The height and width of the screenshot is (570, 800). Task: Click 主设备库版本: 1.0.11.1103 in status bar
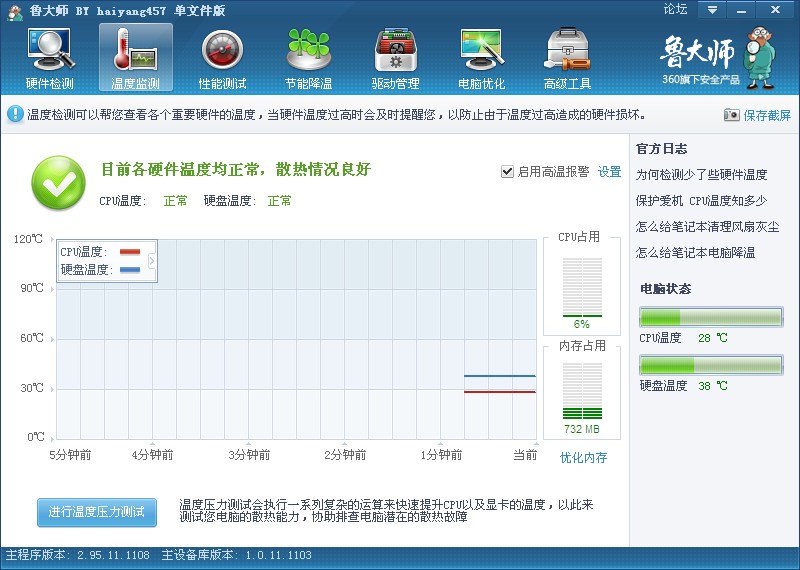pyautogui.click(x=237, y=555)
